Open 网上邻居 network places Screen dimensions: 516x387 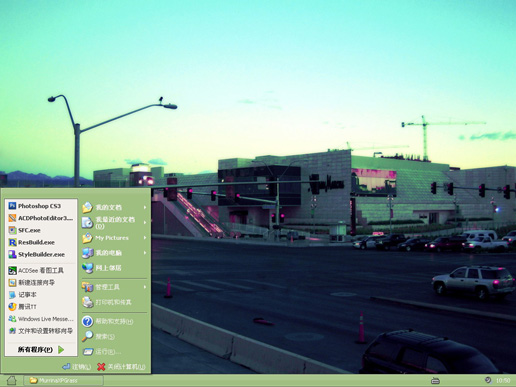[114, 268]
